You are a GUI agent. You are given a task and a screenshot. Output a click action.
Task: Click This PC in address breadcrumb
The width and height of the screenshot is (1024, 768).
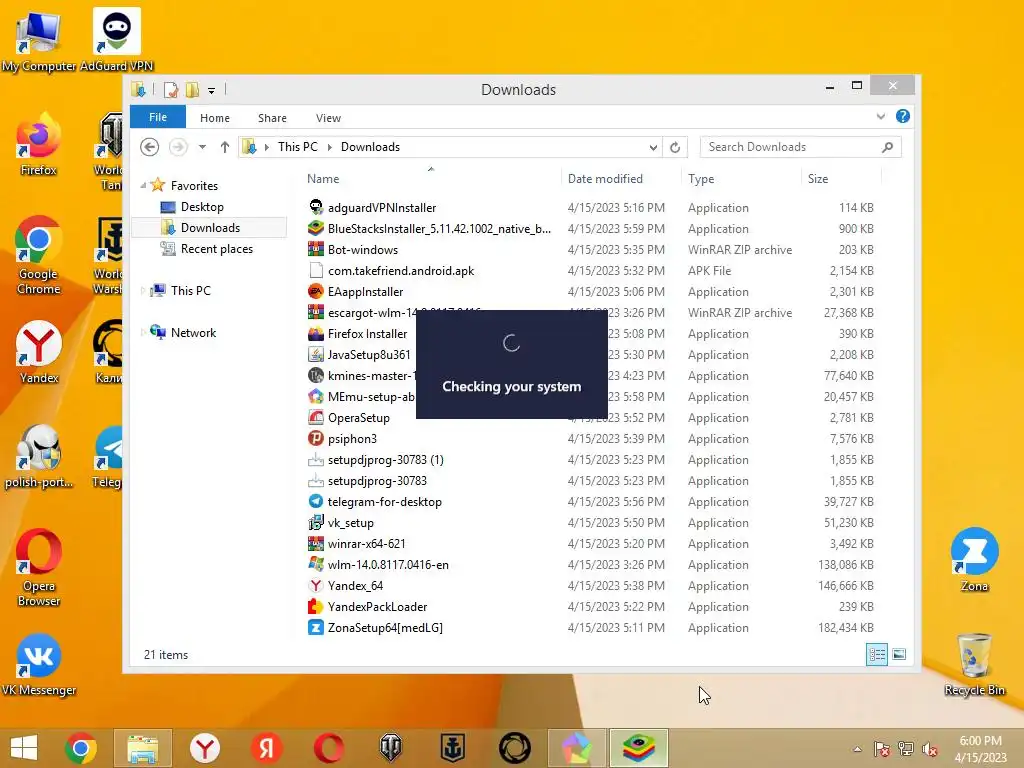[298, 147]
